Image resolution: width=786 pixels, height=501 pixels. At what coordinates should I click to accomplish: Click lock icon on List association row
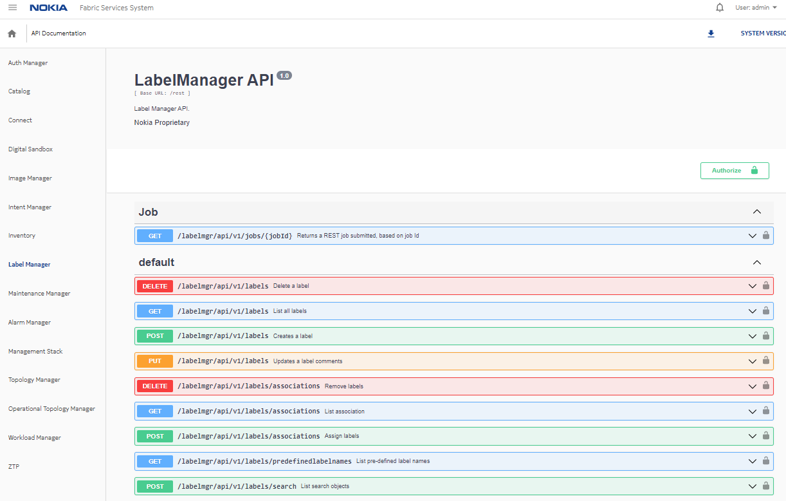click(x=766, y=410)
